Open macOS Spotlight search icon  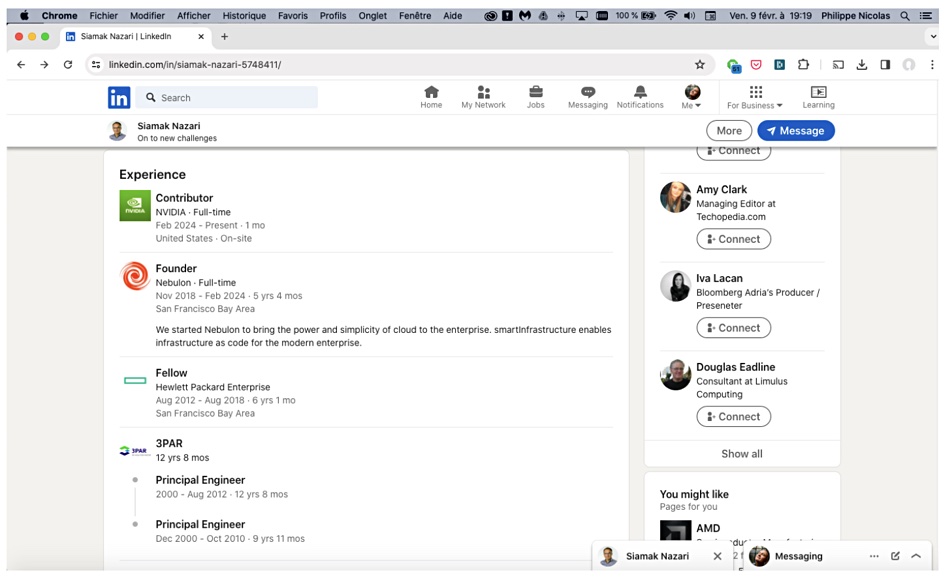point(905,16)
